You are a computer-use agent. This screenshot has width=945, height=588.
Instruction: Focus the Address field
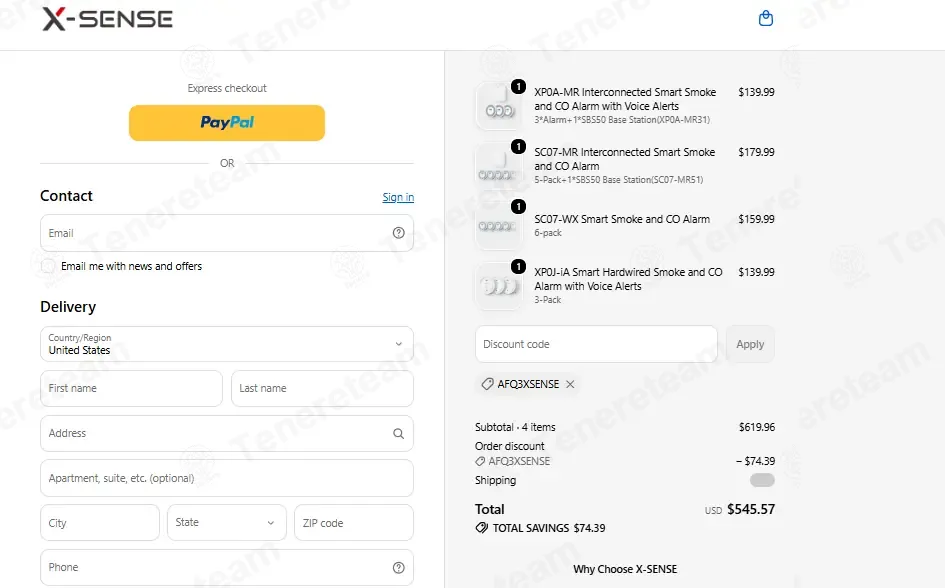[x=227, y=433]
